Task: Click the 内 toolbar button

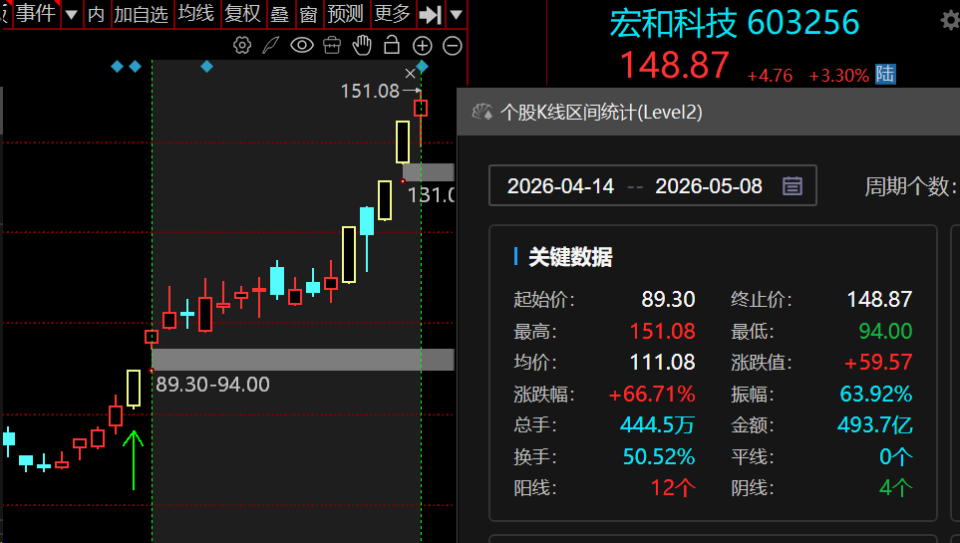Action: pos(96,14)
